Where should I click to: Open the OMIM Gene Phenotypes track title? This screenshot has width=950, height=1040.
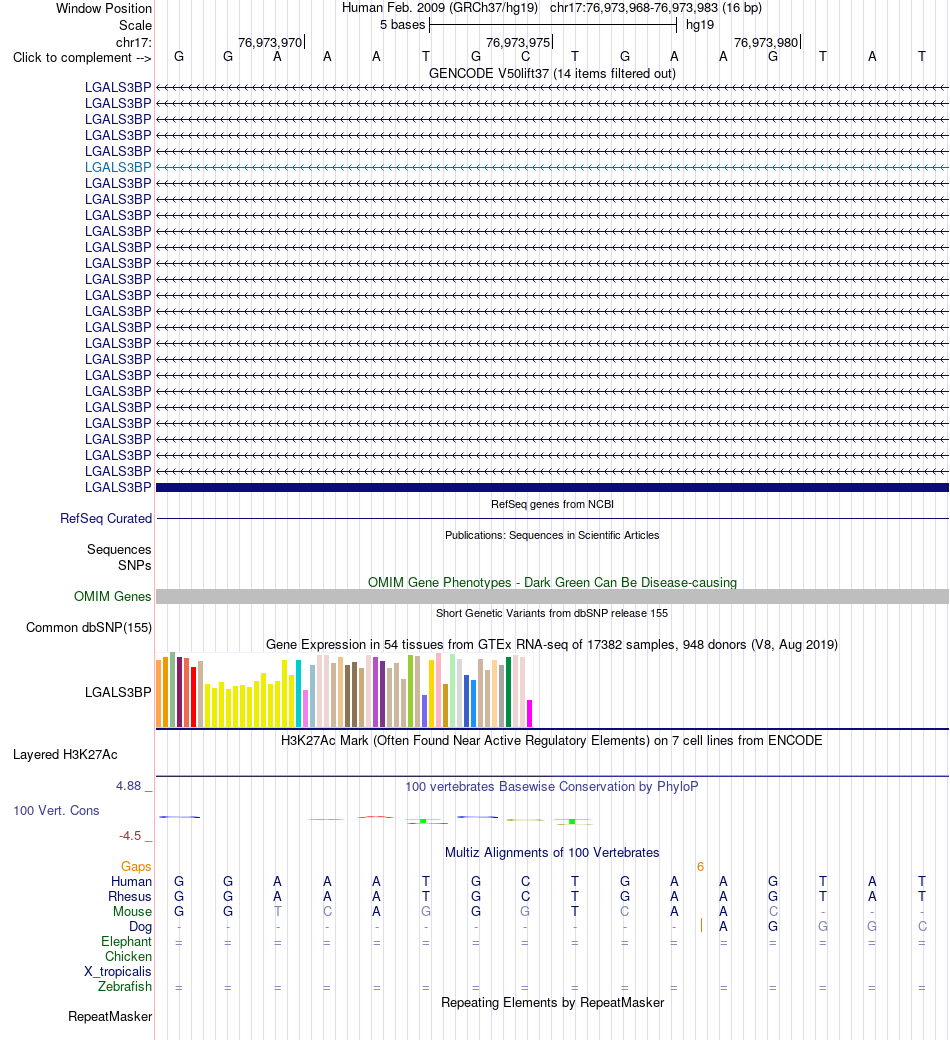tap(552, 582)
